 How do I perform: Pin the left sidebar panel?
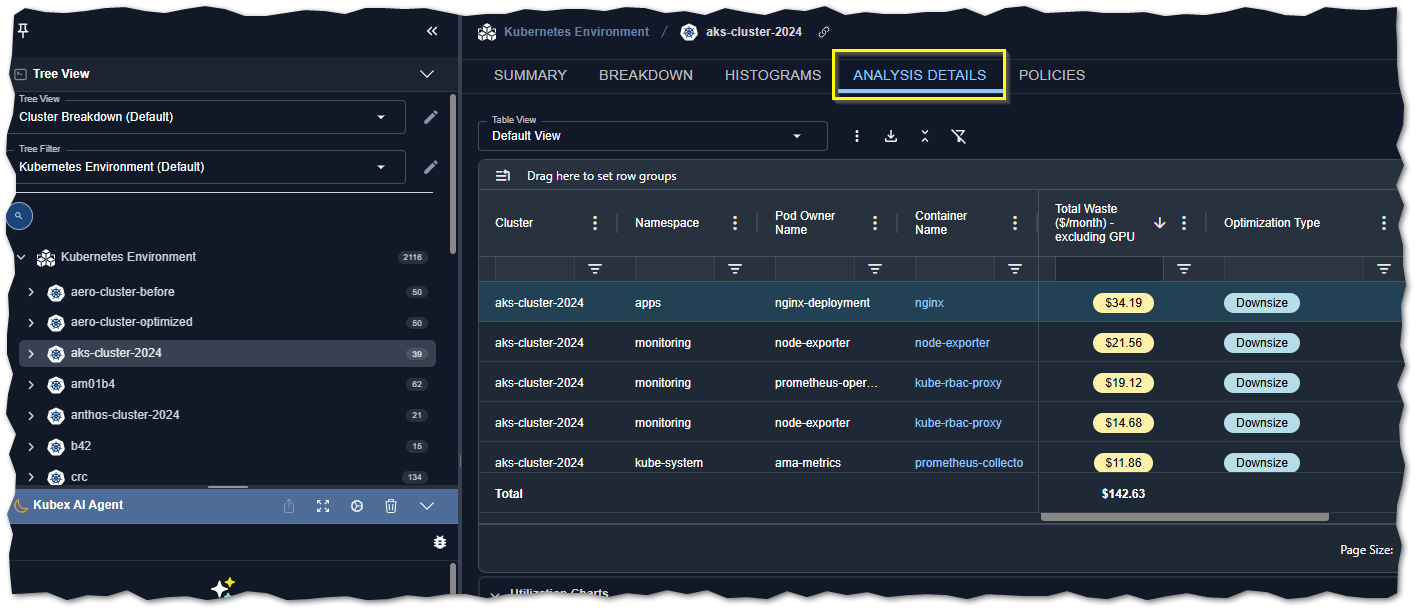coord(23,31)
